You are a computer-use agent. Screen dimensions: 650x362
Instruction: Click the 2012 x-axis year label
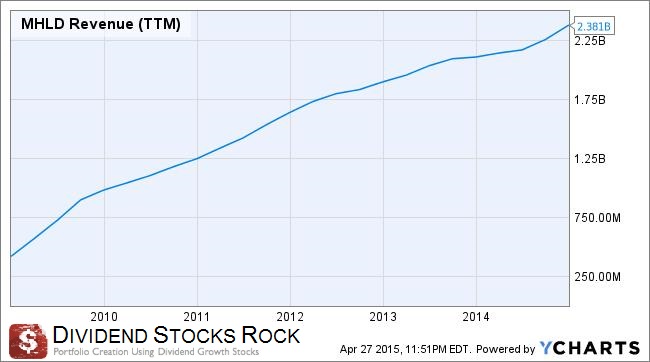point(290,317)
